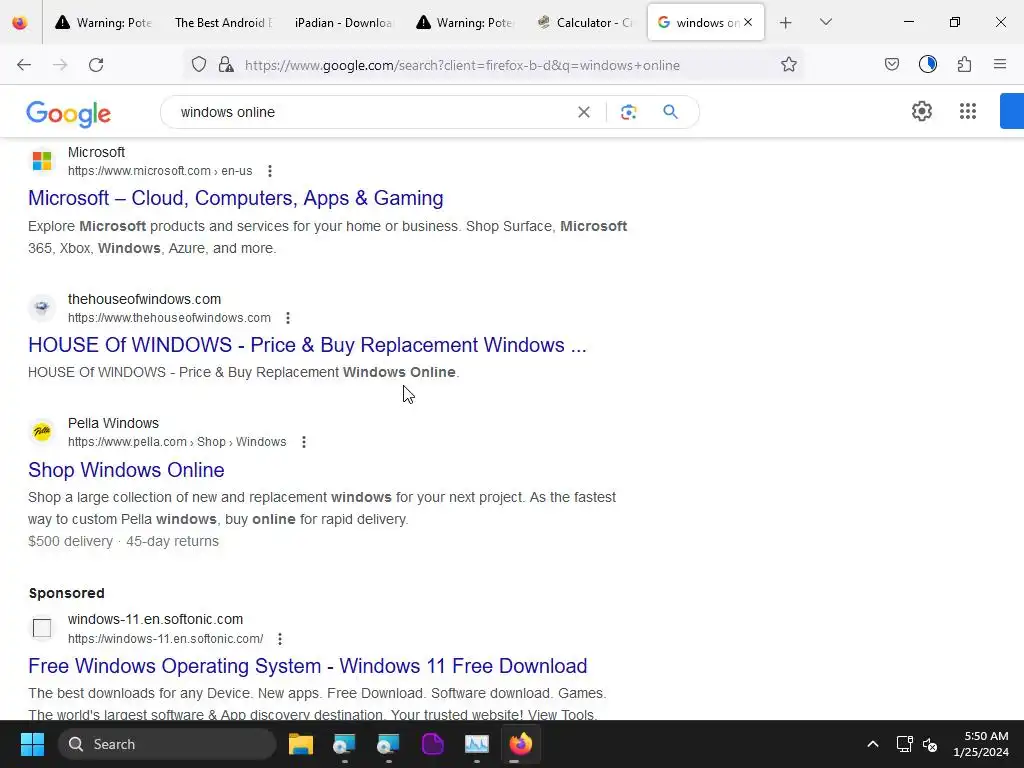Switch to iPadian - Download tab
This screenshot has width=1024, height=768.
point(344,23)
